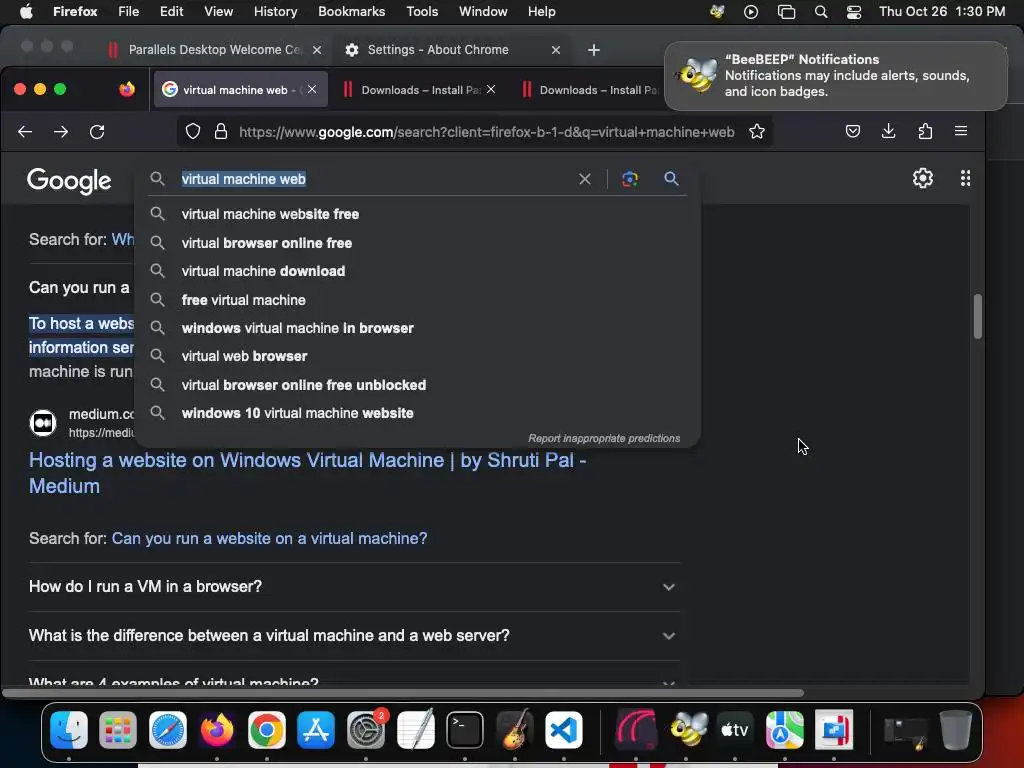Open Apple TV from the dock

pyautogui.click(x=735, y=729)
